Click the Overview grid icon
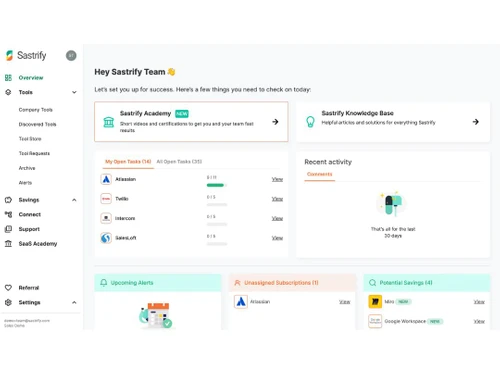The width and height of the screenshot is (500, 375). [x=8, y=78]
